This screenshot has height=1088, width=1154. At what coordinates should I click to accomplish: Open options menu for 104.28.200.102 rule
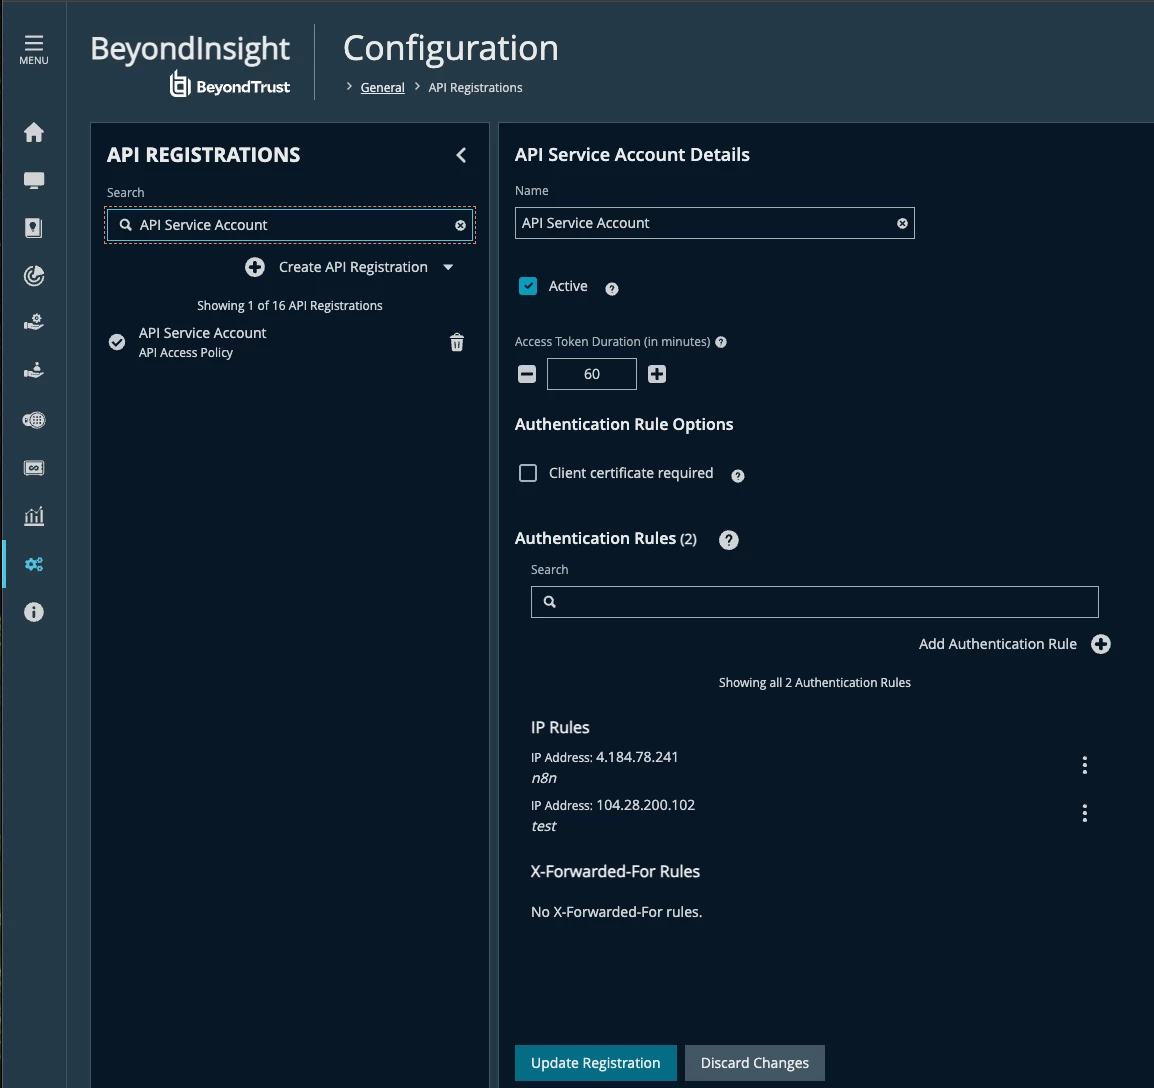tap(1085, 813)
